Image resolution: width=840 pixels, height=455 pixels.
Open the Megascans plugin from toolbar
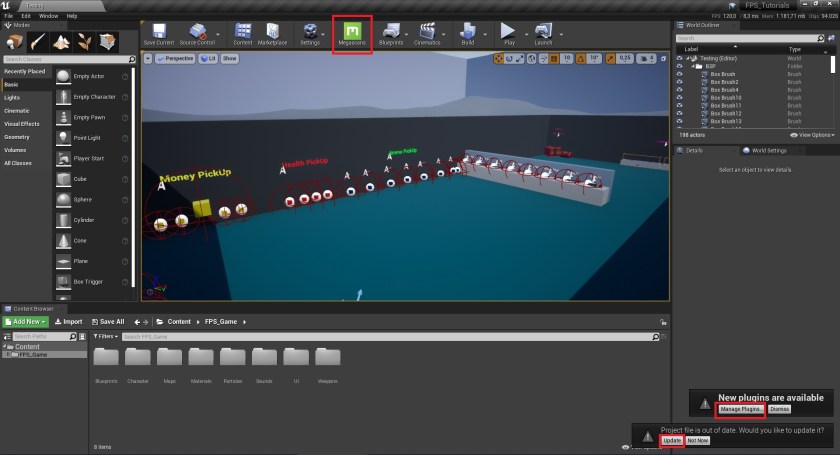click(352, 34)
